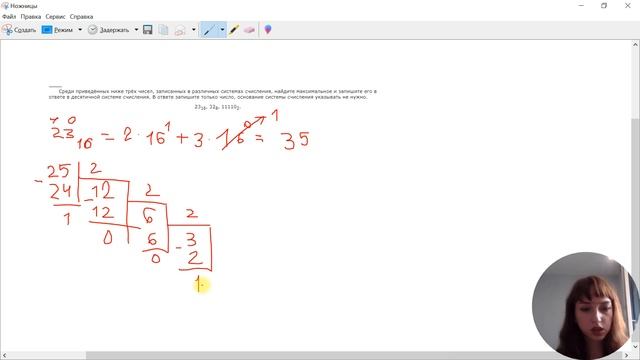This screenshot has height=360, width=640.
Task: Minimize the Ножницы window
Action: coord(581,6)
